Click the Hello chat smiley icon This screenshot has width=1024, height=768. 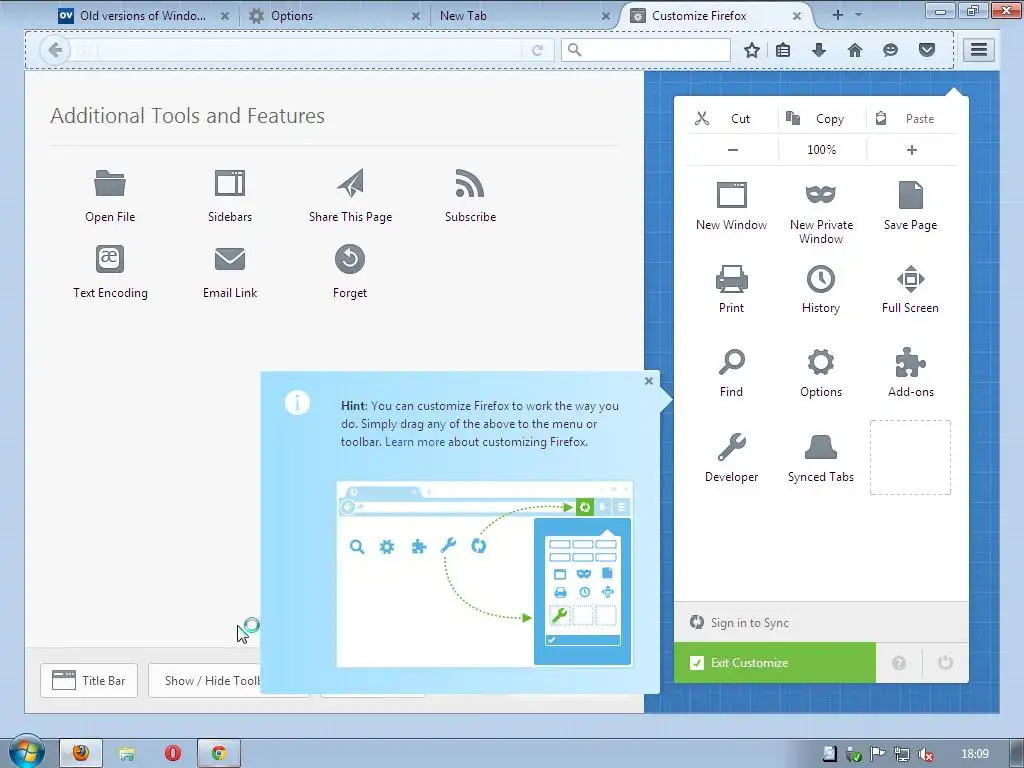(x=890, y=50)
